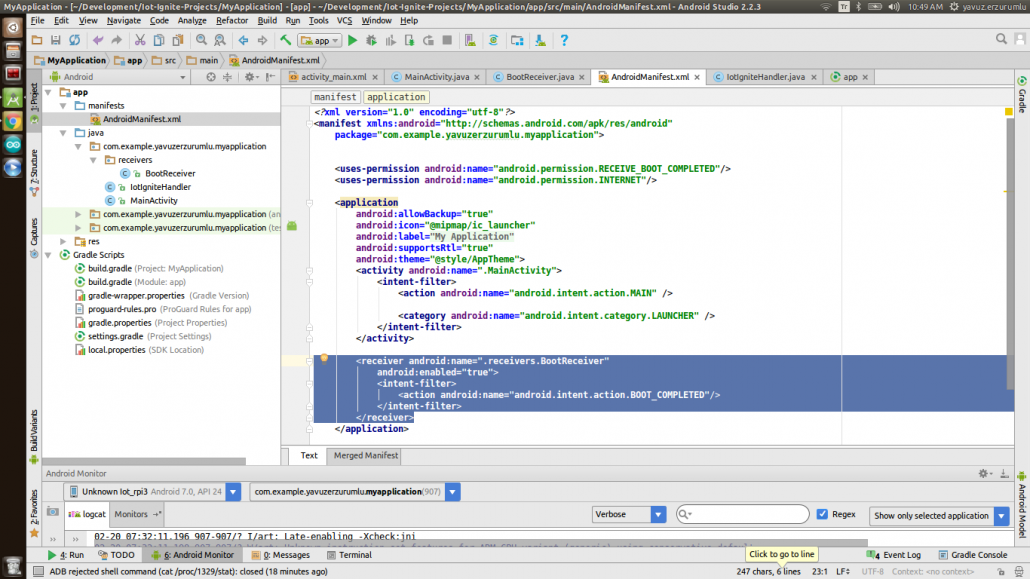The height and width of the screenshot is (579, 1030).
Task: Run the app with green play icon
Action: tap(353, 41)
